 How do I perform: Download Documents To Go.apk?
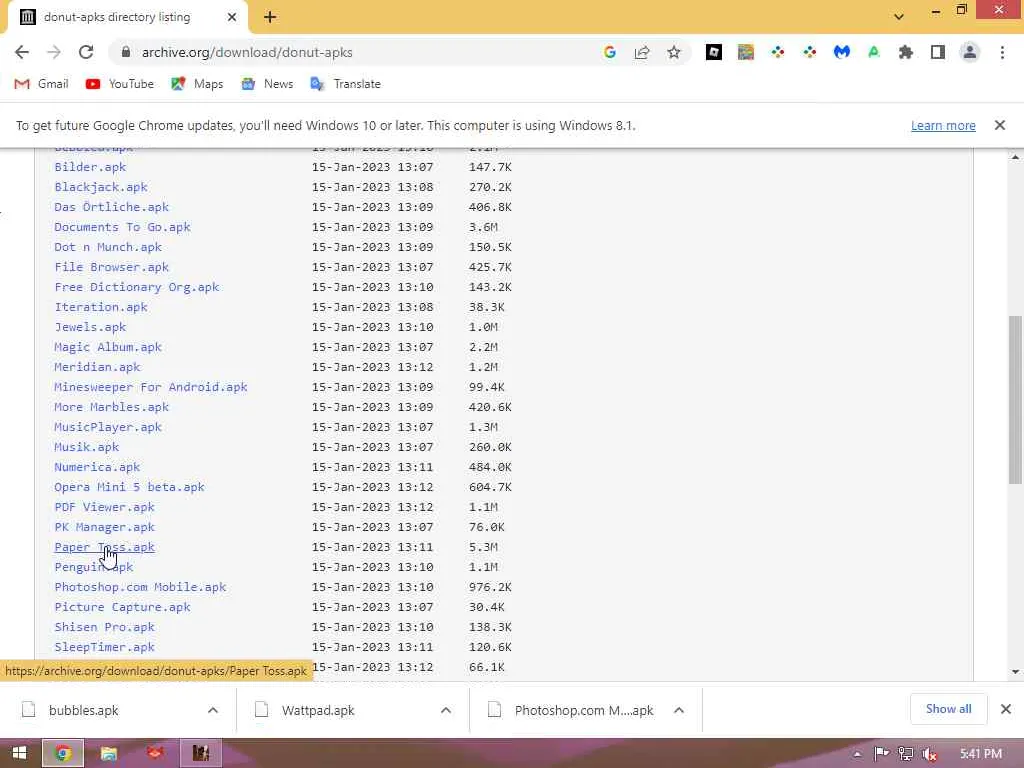tap(122, 227)
